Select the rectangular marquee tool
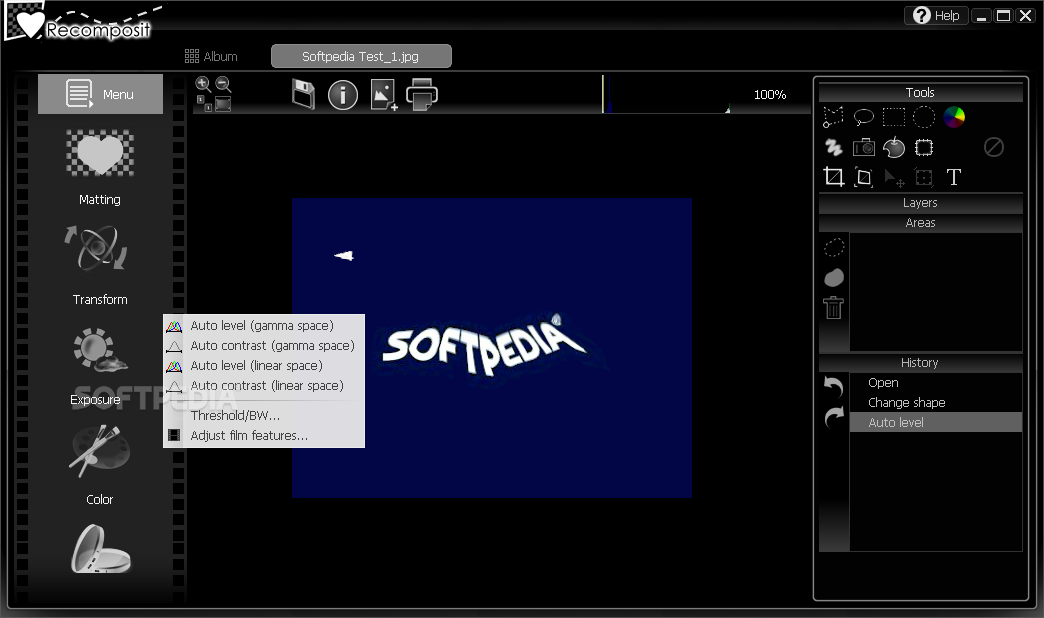The height and width of the screenshot is (618, 1044). pyautogui.click(x=894, y=117)
